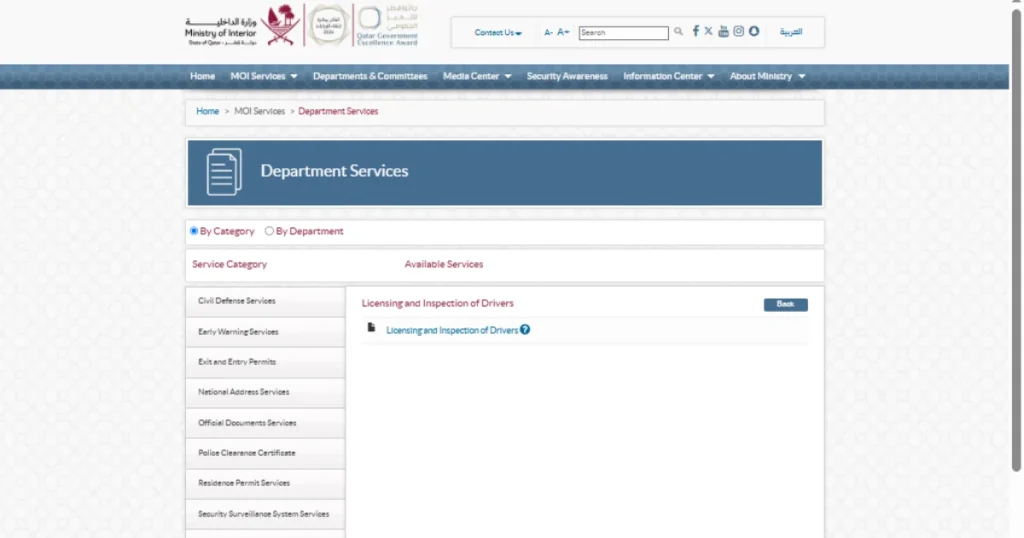
Task: Expand the About Ministry menu
Action: (x=767, y=76)
